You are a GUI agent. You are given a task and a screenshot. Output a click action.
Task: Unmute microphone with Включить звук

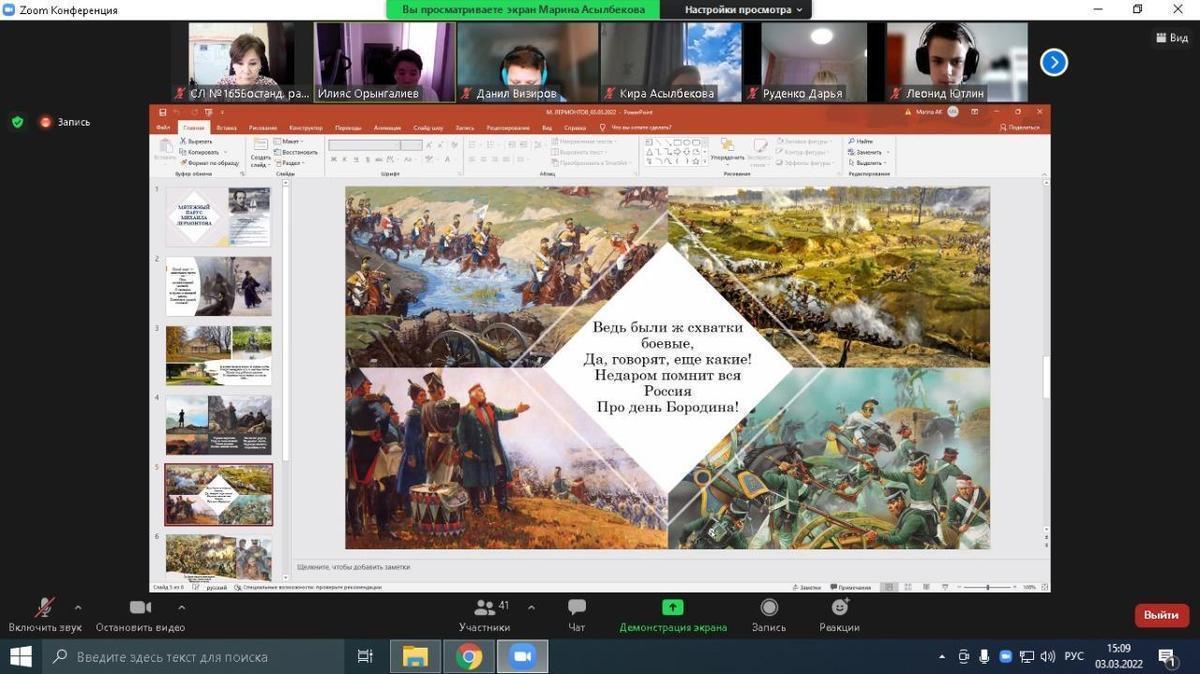point(45,608)
